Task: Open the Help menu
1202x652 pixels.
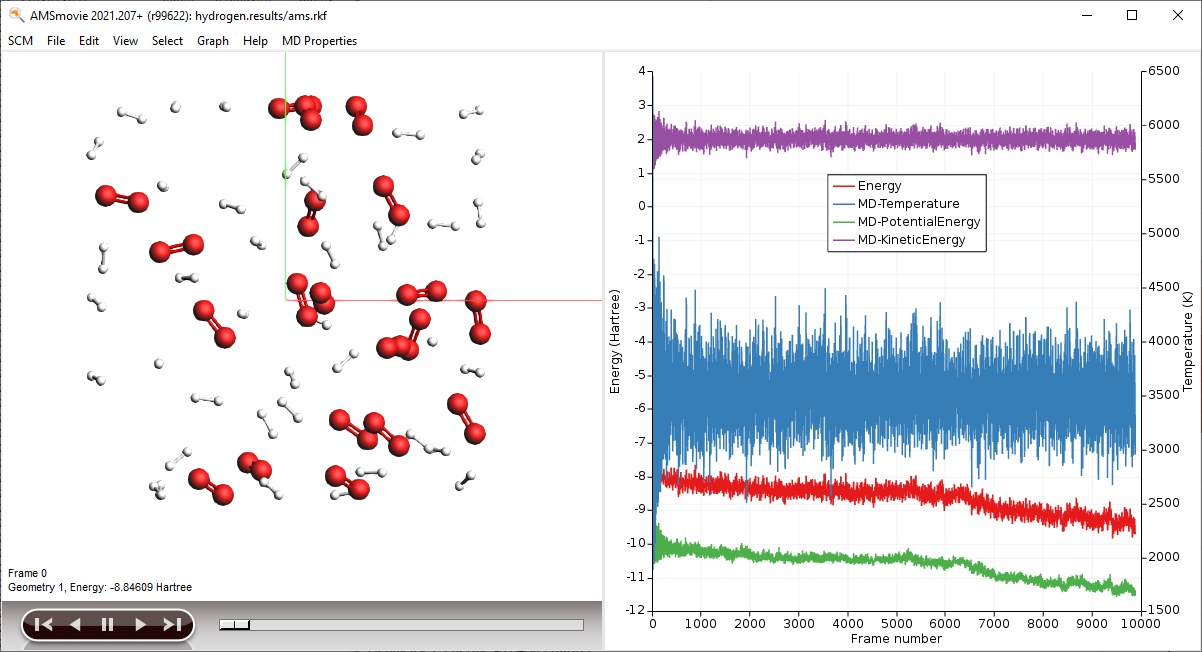Action: [255, 41]
